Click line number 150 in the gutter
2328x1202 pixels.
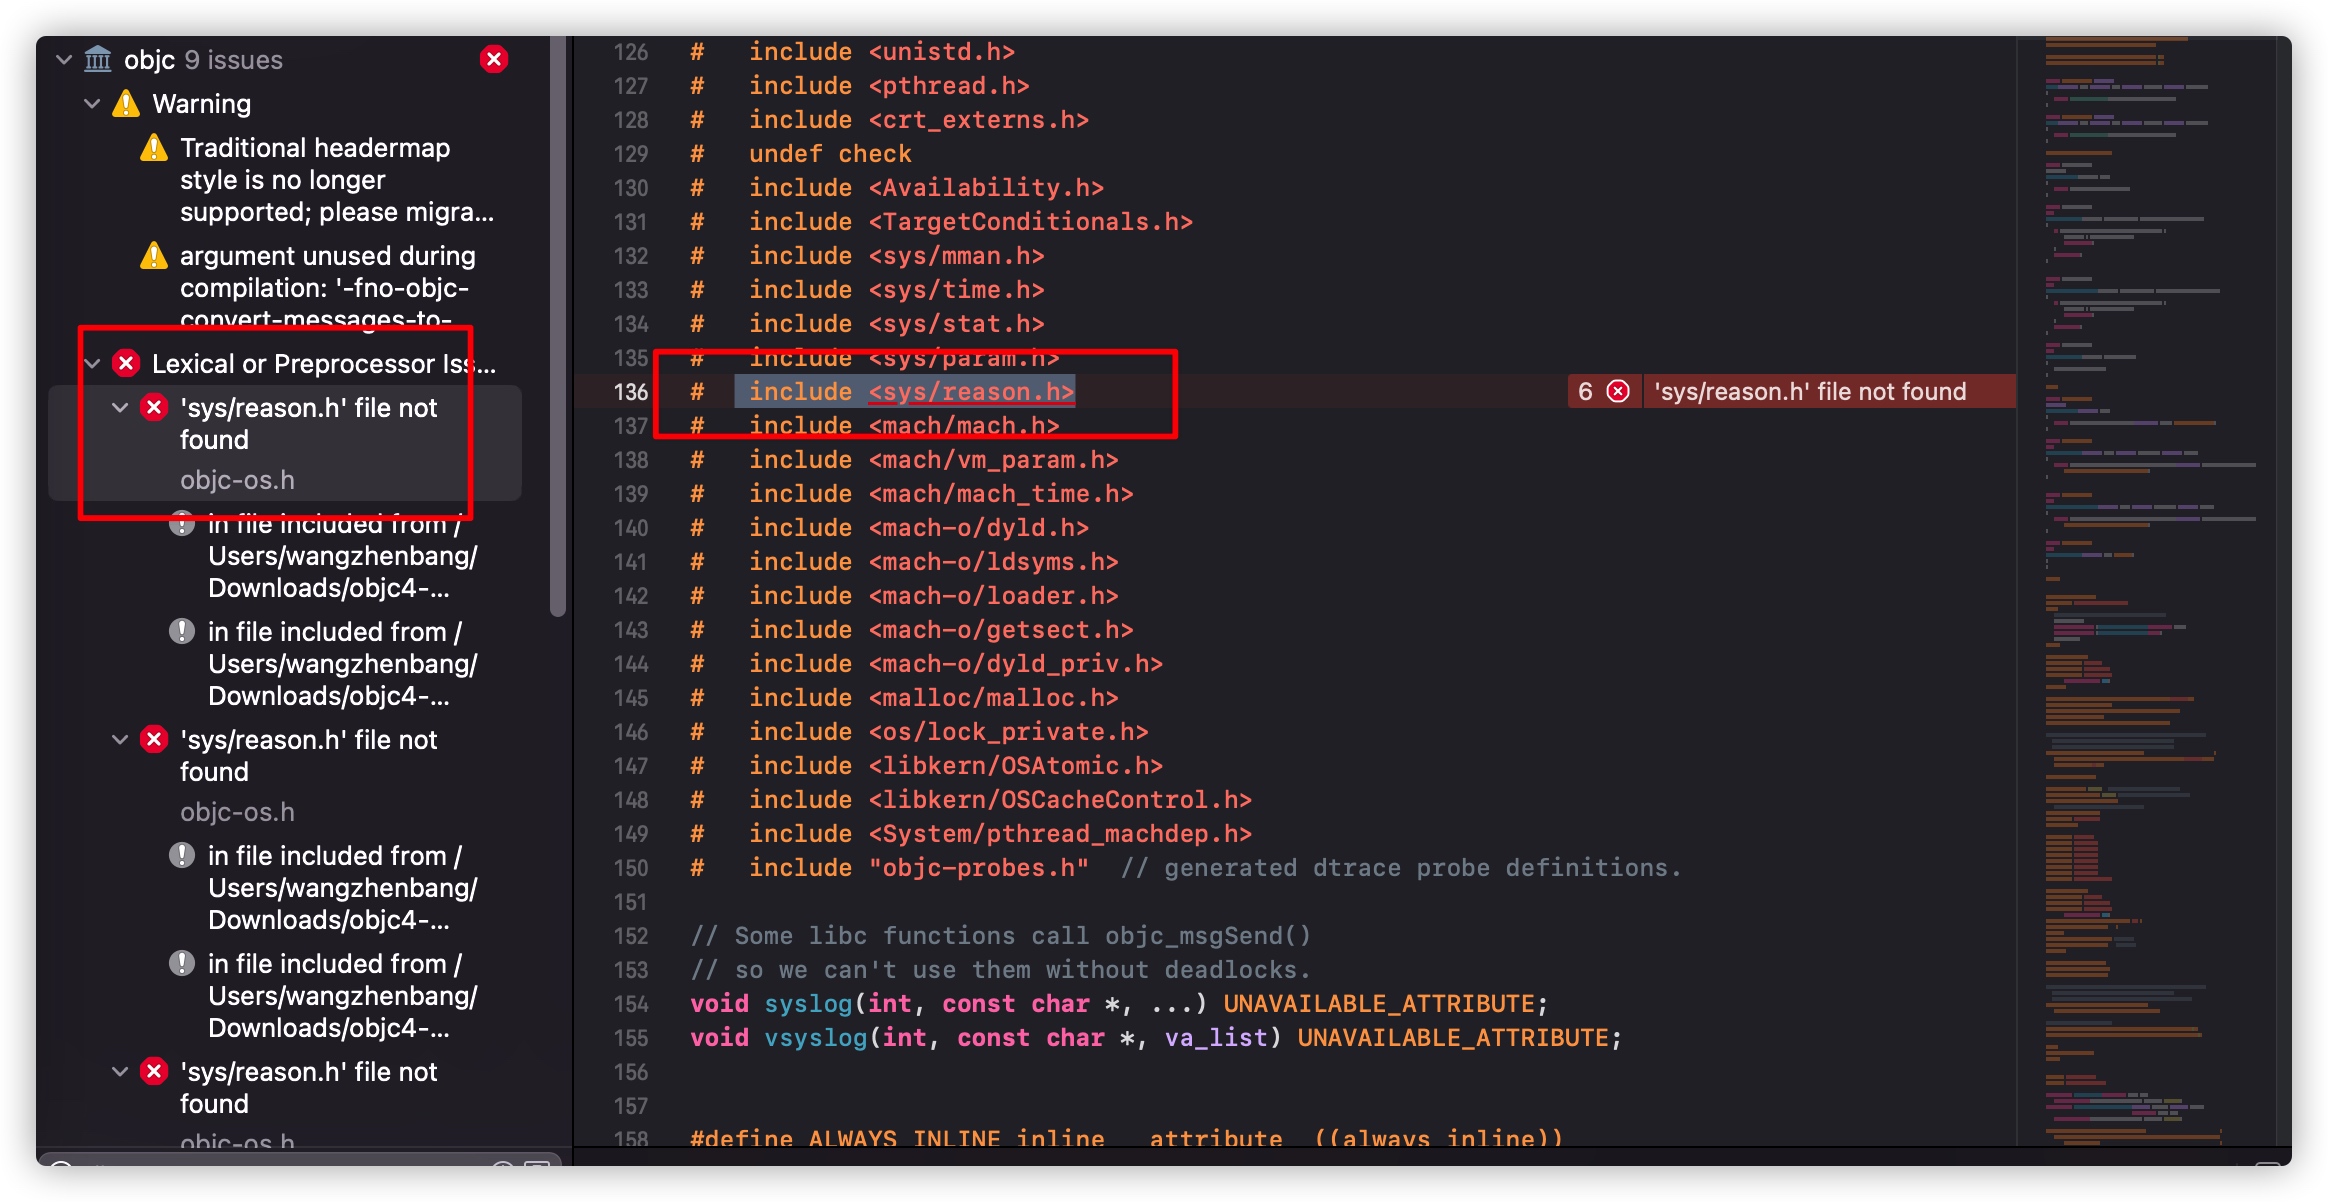(x=630, y=868)
